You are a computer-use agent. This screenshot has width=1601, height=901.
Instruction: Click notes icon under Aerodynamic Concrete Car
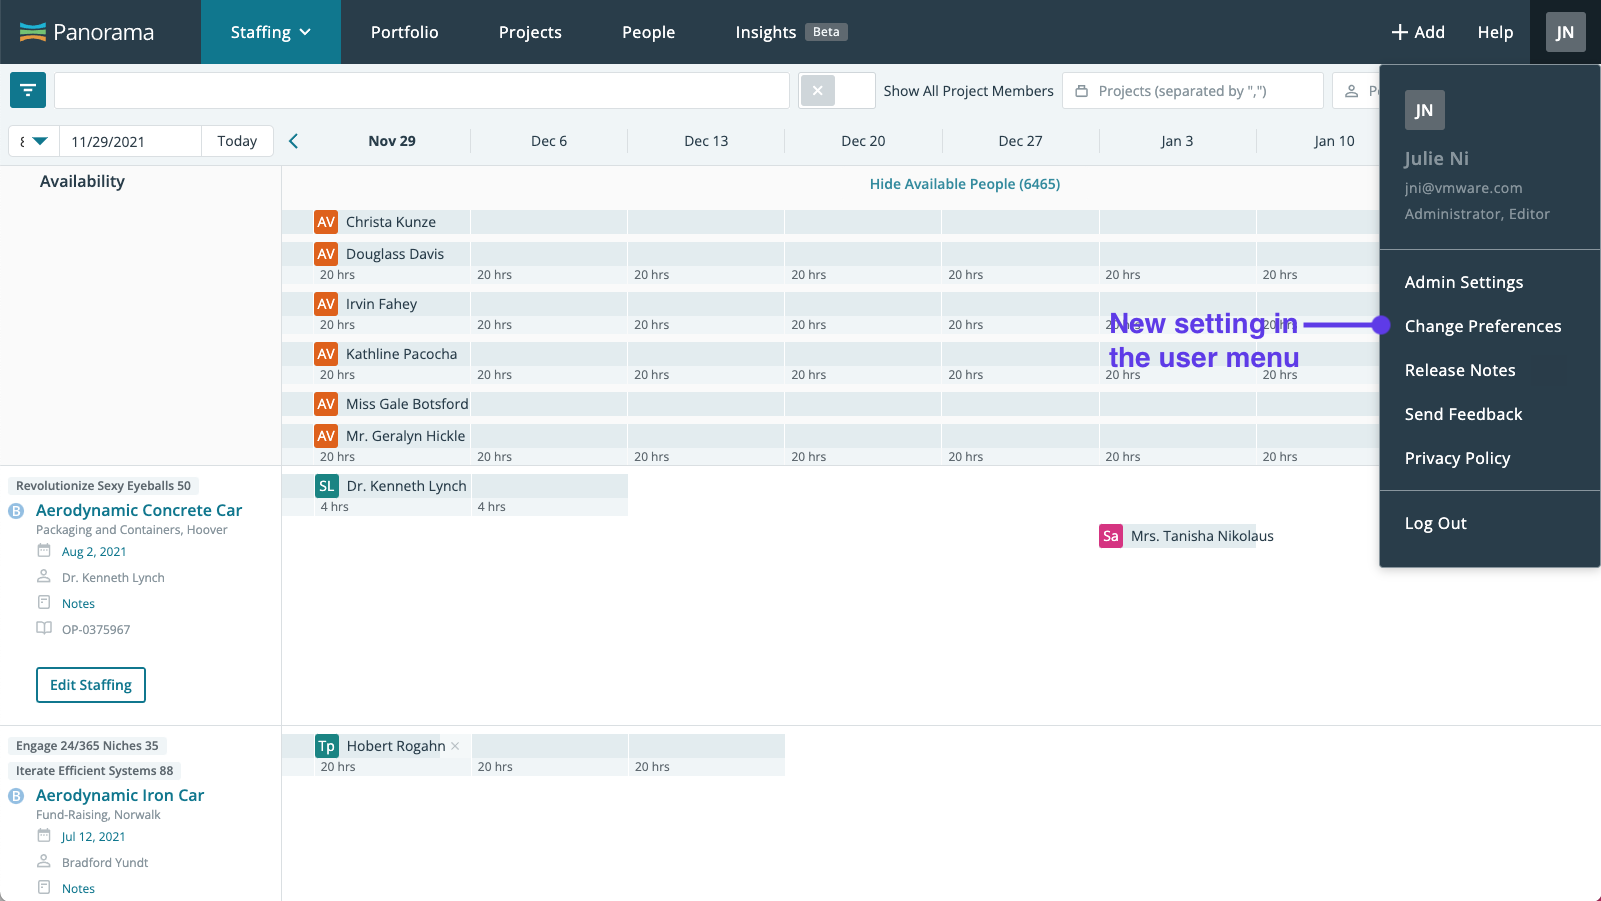point(44,602)
